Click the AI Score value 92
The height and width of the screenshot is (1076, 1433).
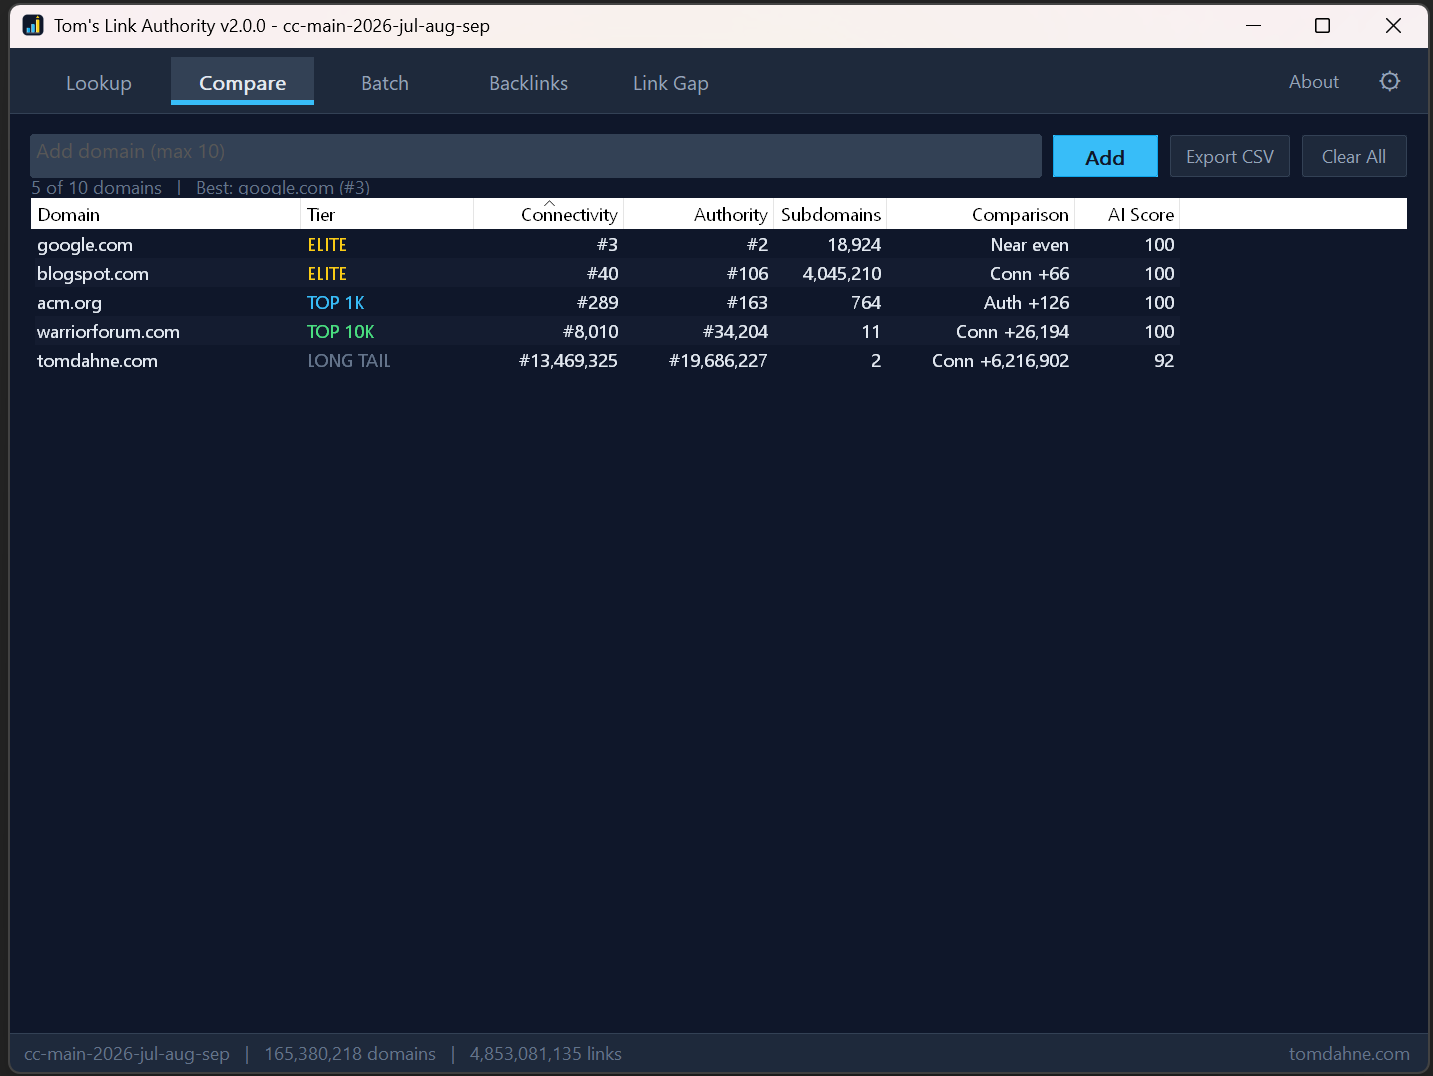[1164, 361]
